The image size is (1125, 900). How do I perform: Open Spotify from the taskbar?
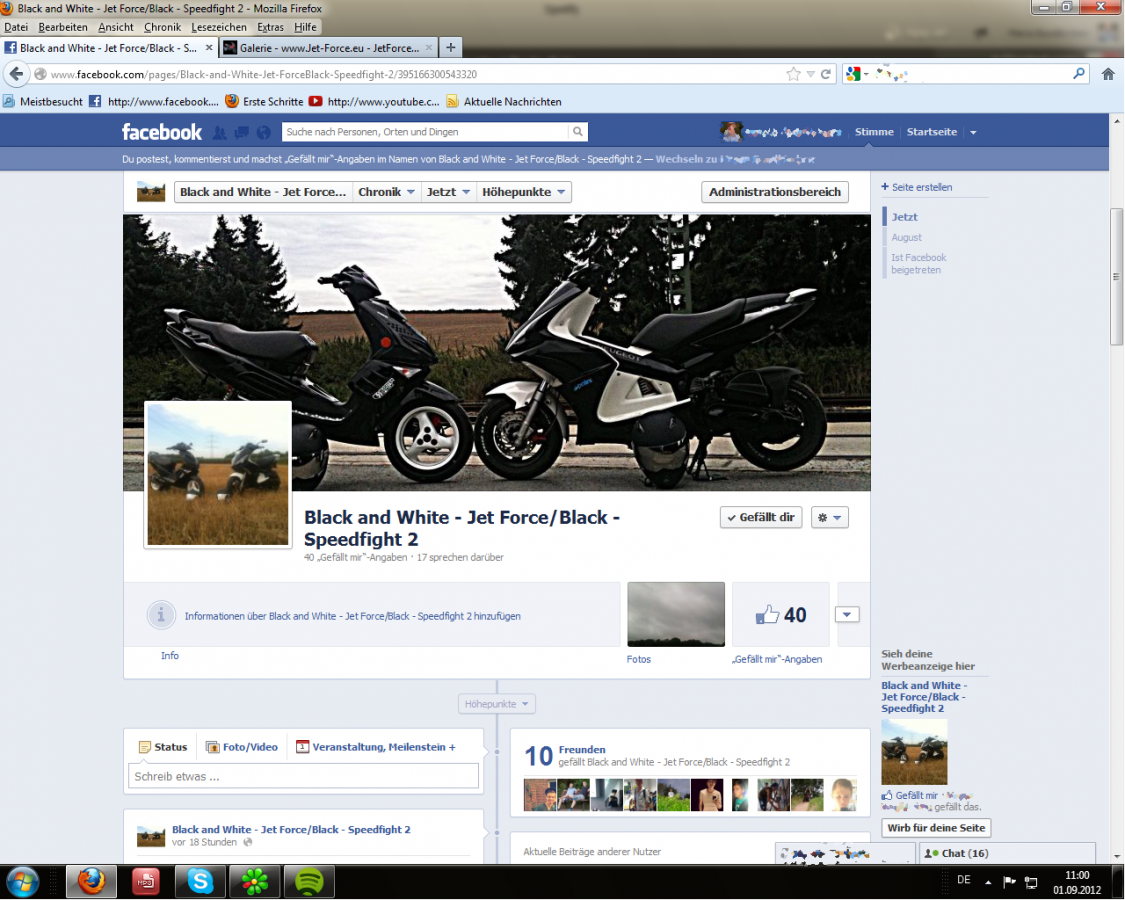pyautogui.click(x=309, y=881)
